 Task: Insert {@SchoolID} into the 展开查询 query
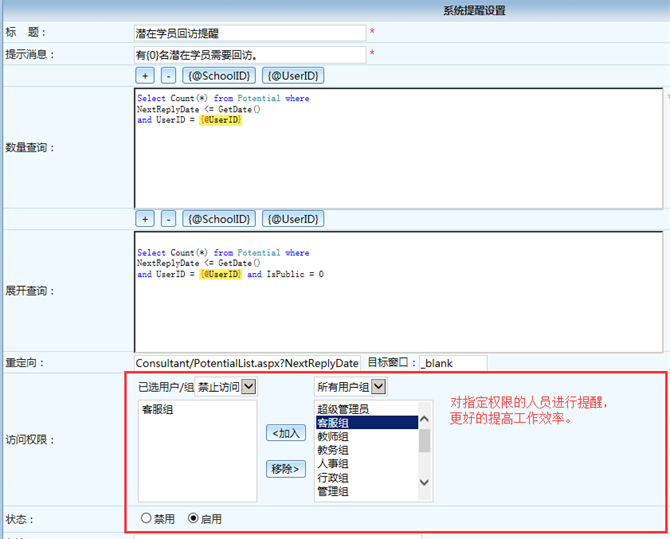pyautogui.click(x=218, y=219)
